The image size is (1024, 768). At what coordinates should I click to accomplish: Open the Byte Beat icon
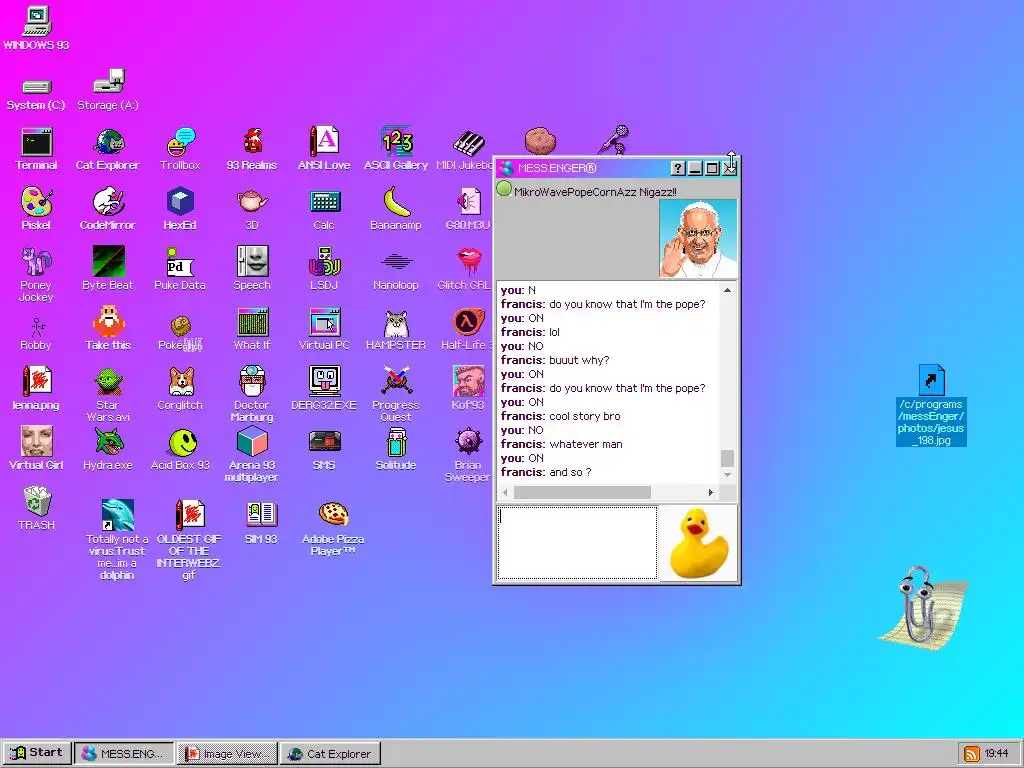coord(108,262)
